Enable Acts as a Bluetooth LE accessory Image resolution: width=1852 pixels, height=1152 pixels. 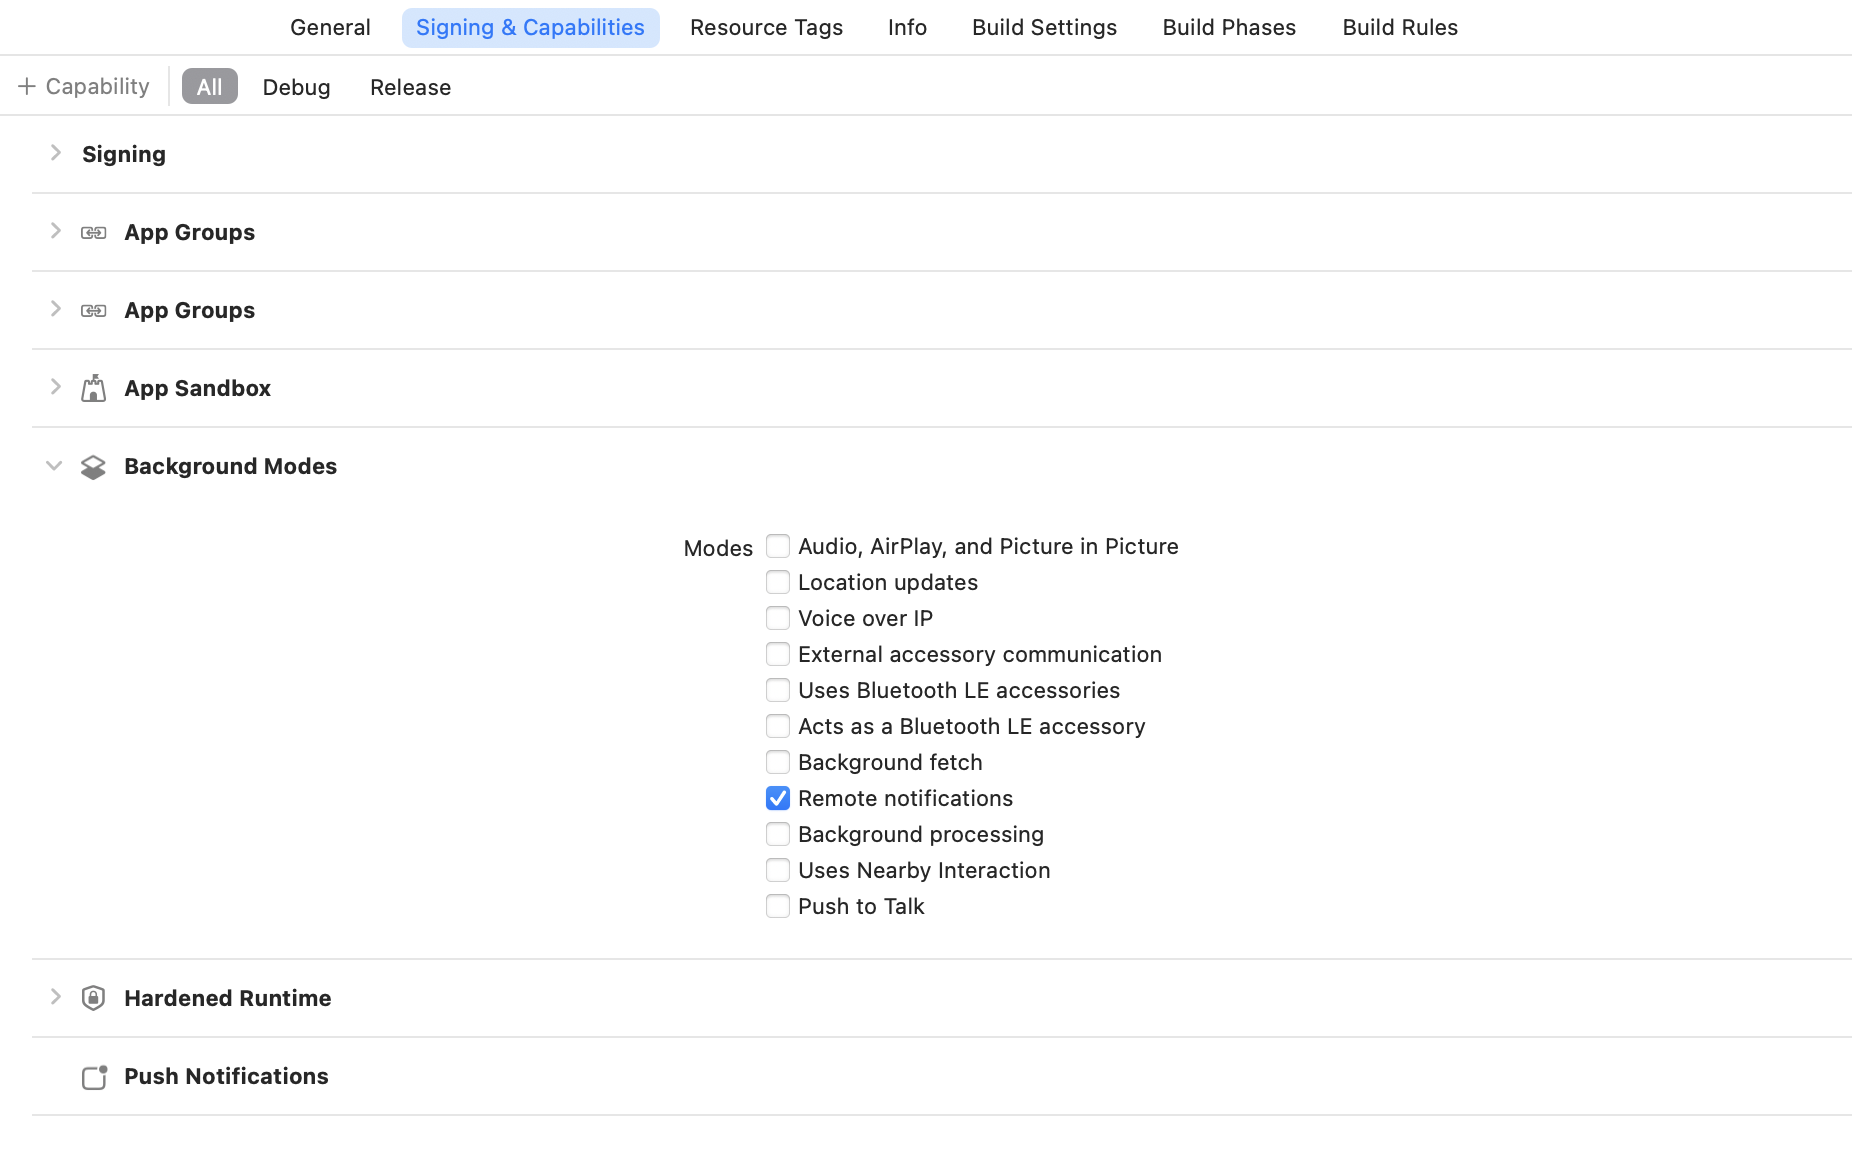click(x=778, y=726)
